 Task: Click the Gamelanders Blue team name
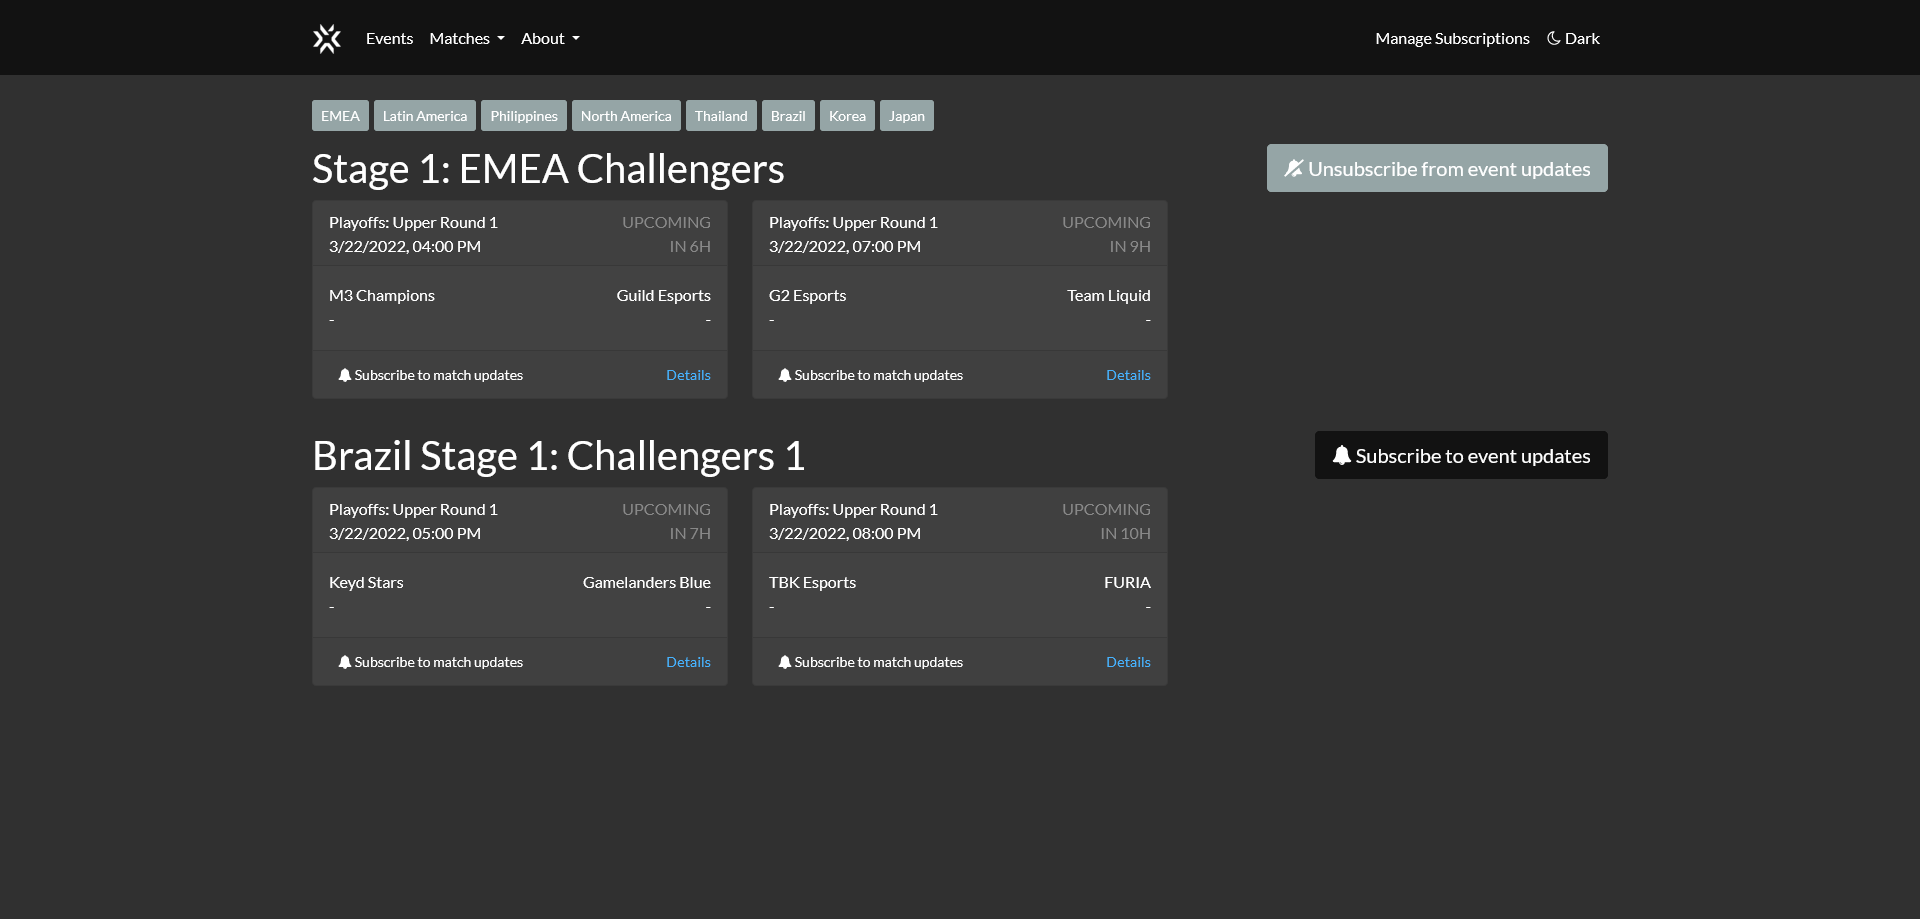point(646,582)
